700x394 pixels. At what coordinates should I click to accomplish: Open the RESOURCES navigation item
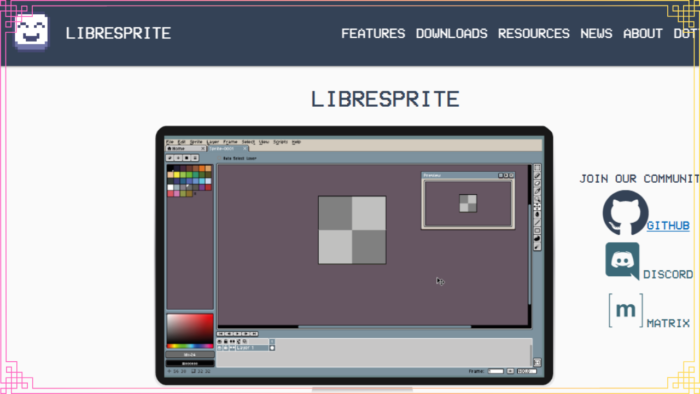tap(533, 33)
